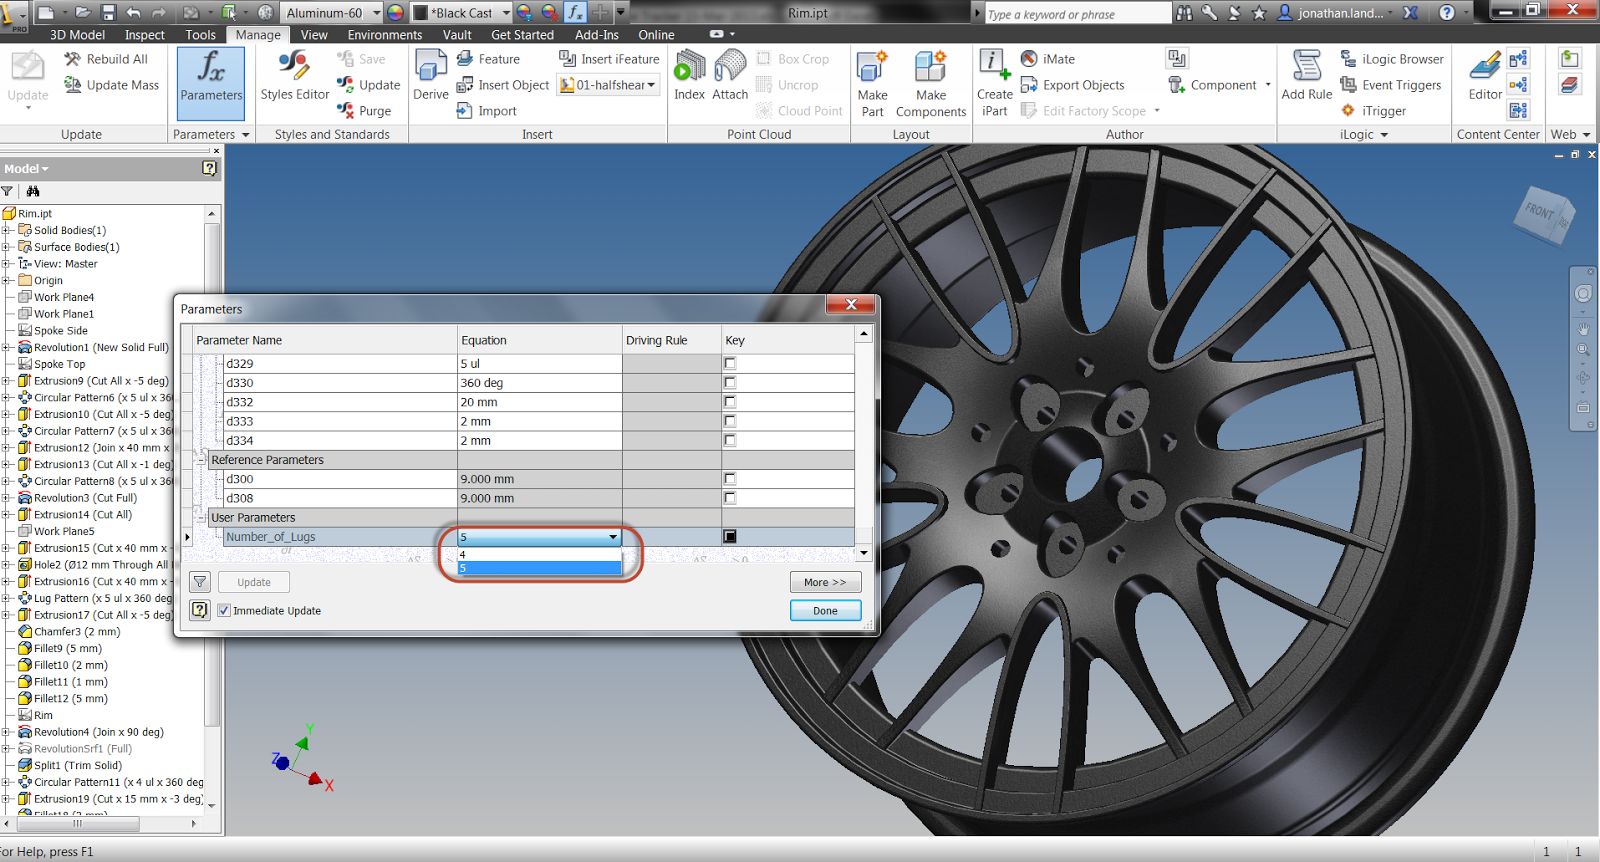
Task: Toggle the Key checkbox for d329
Action: [x=730, y=364]
